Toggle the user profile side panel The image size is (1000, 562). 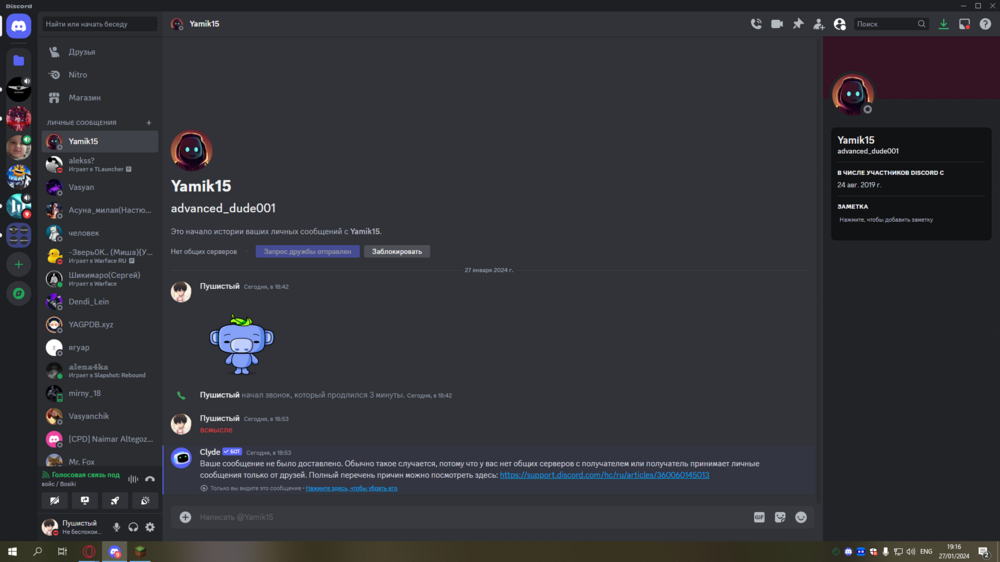pyautogui.click(x=840, y=24)
